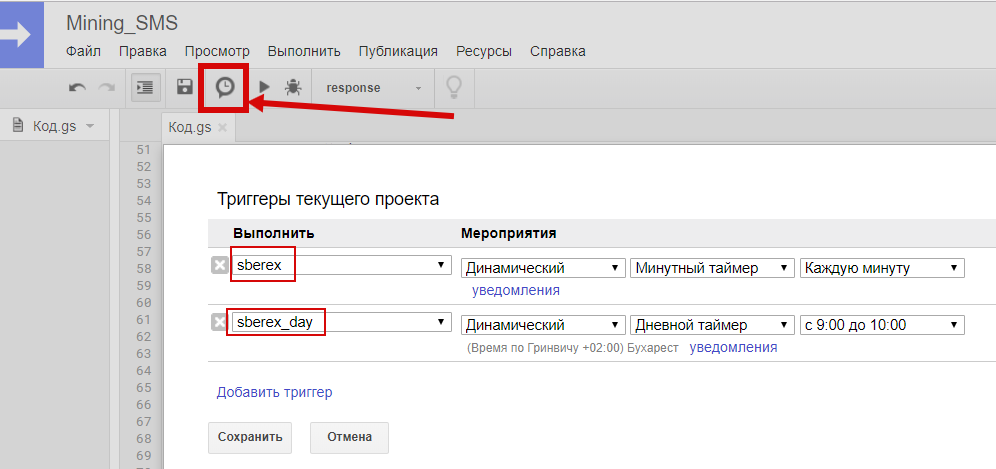Open the response function selector

[374, 88]
